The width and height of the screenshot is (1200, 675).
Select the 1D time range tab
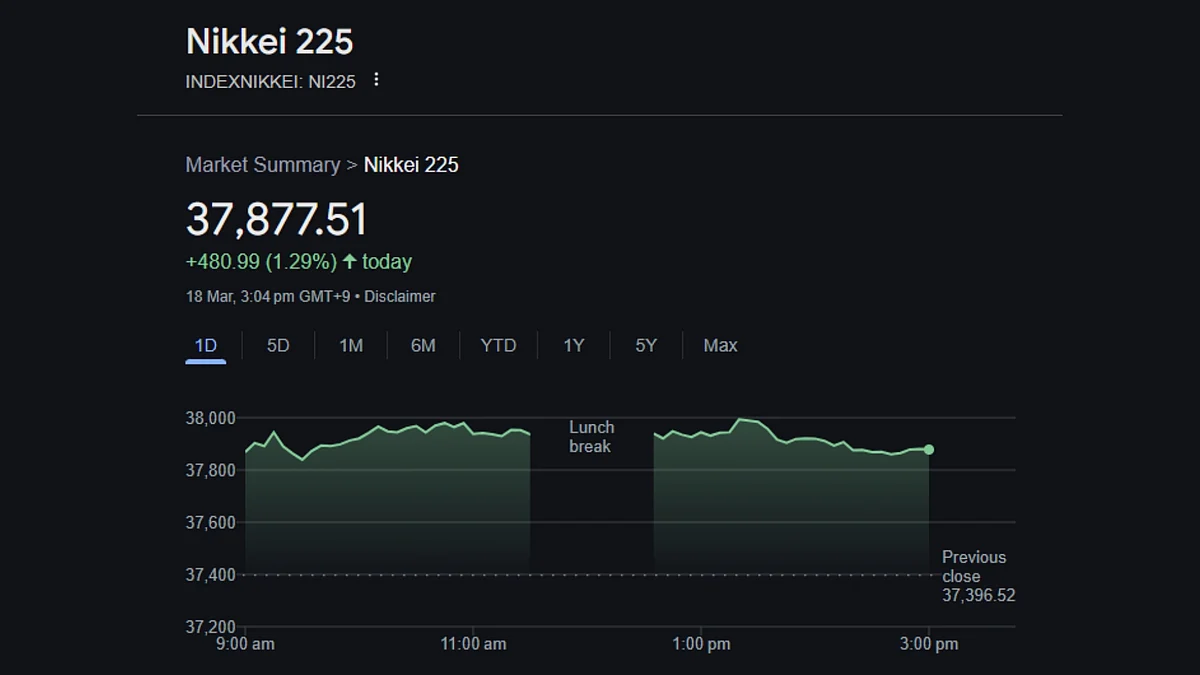[205, 346]
